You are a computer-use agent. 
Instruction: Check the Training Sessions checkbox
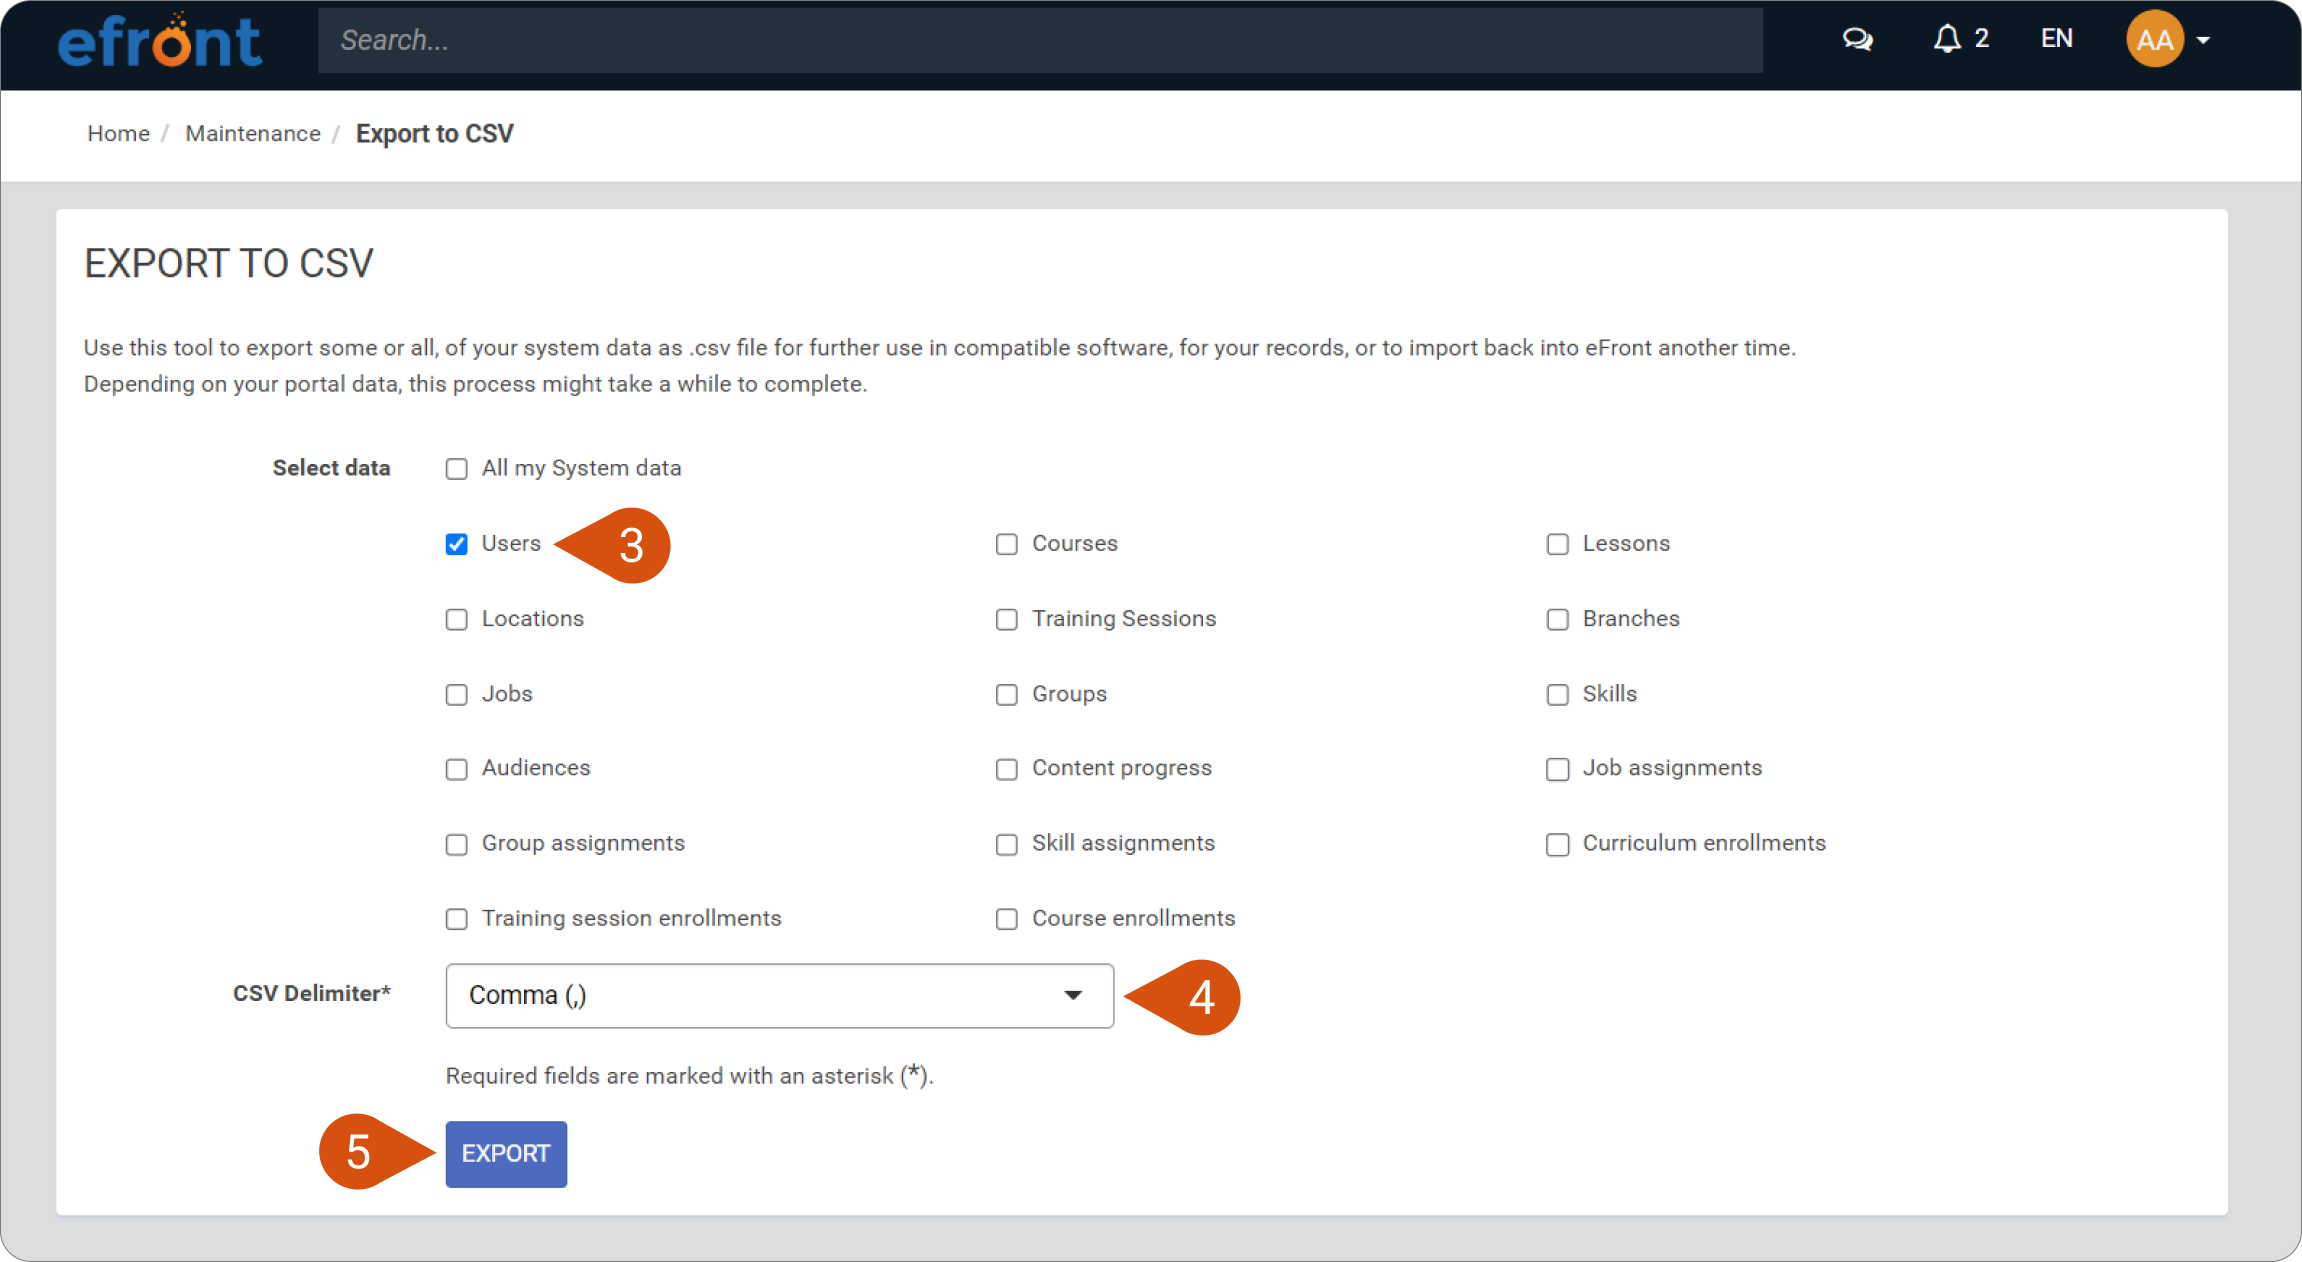[1007, 619]
